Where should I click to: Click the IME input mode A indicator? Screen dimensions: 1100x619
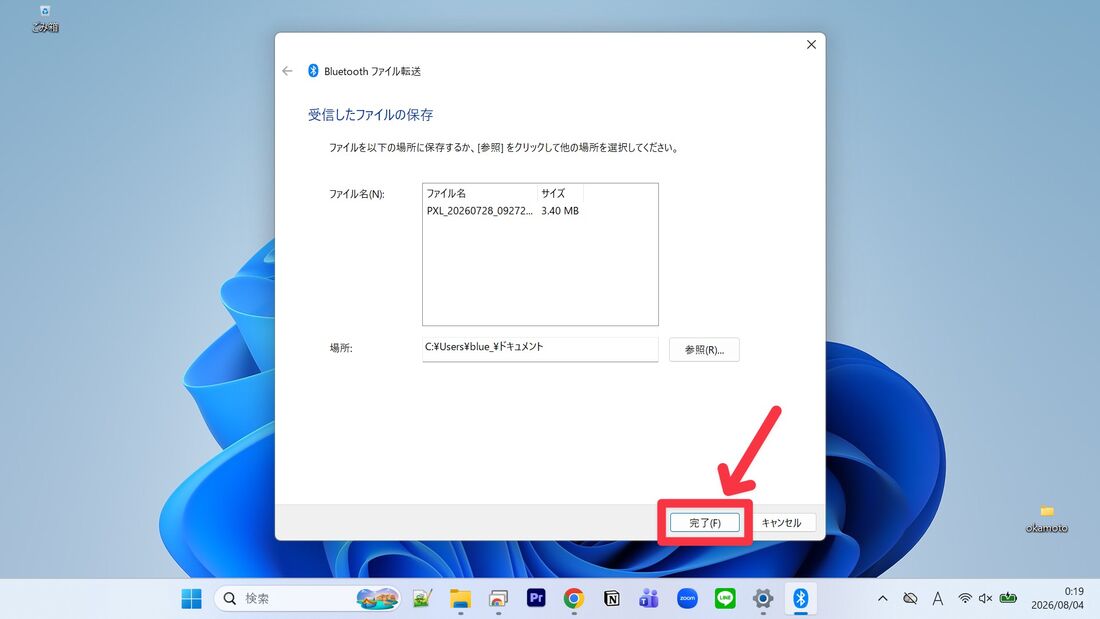937,599
